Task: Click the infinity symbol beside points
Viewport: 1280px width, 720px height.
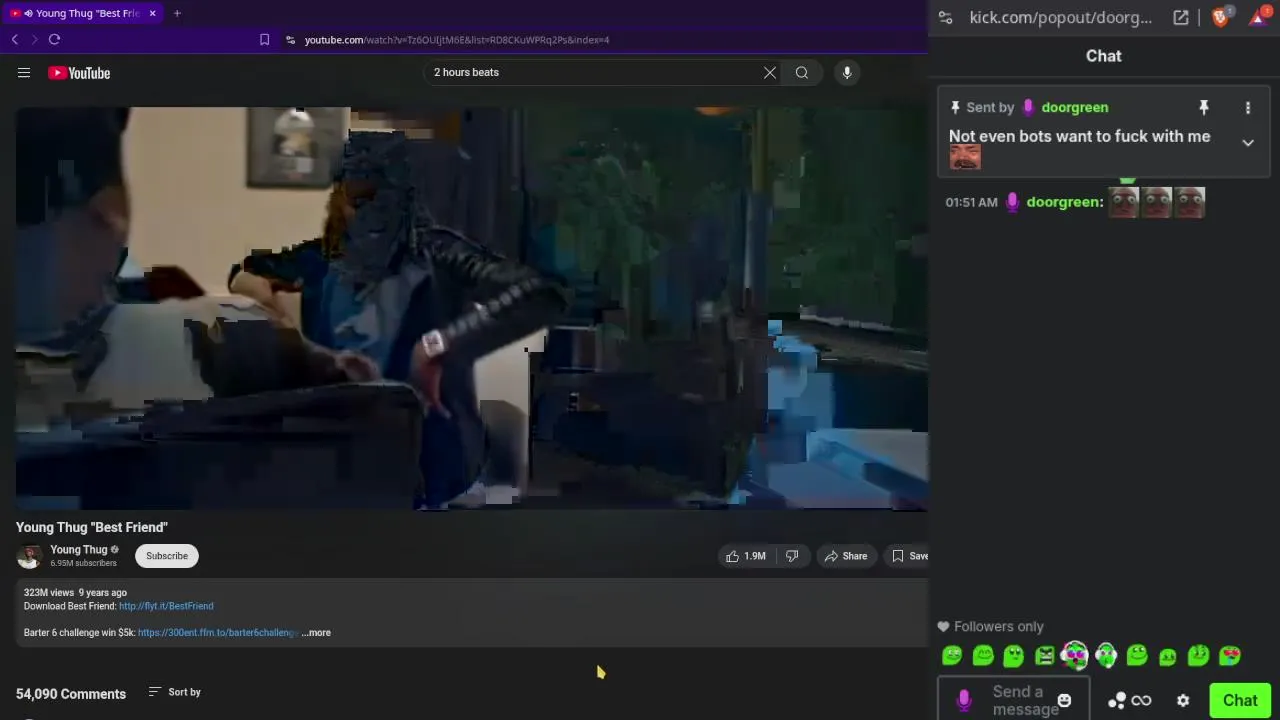Action: coord(1141,700)
